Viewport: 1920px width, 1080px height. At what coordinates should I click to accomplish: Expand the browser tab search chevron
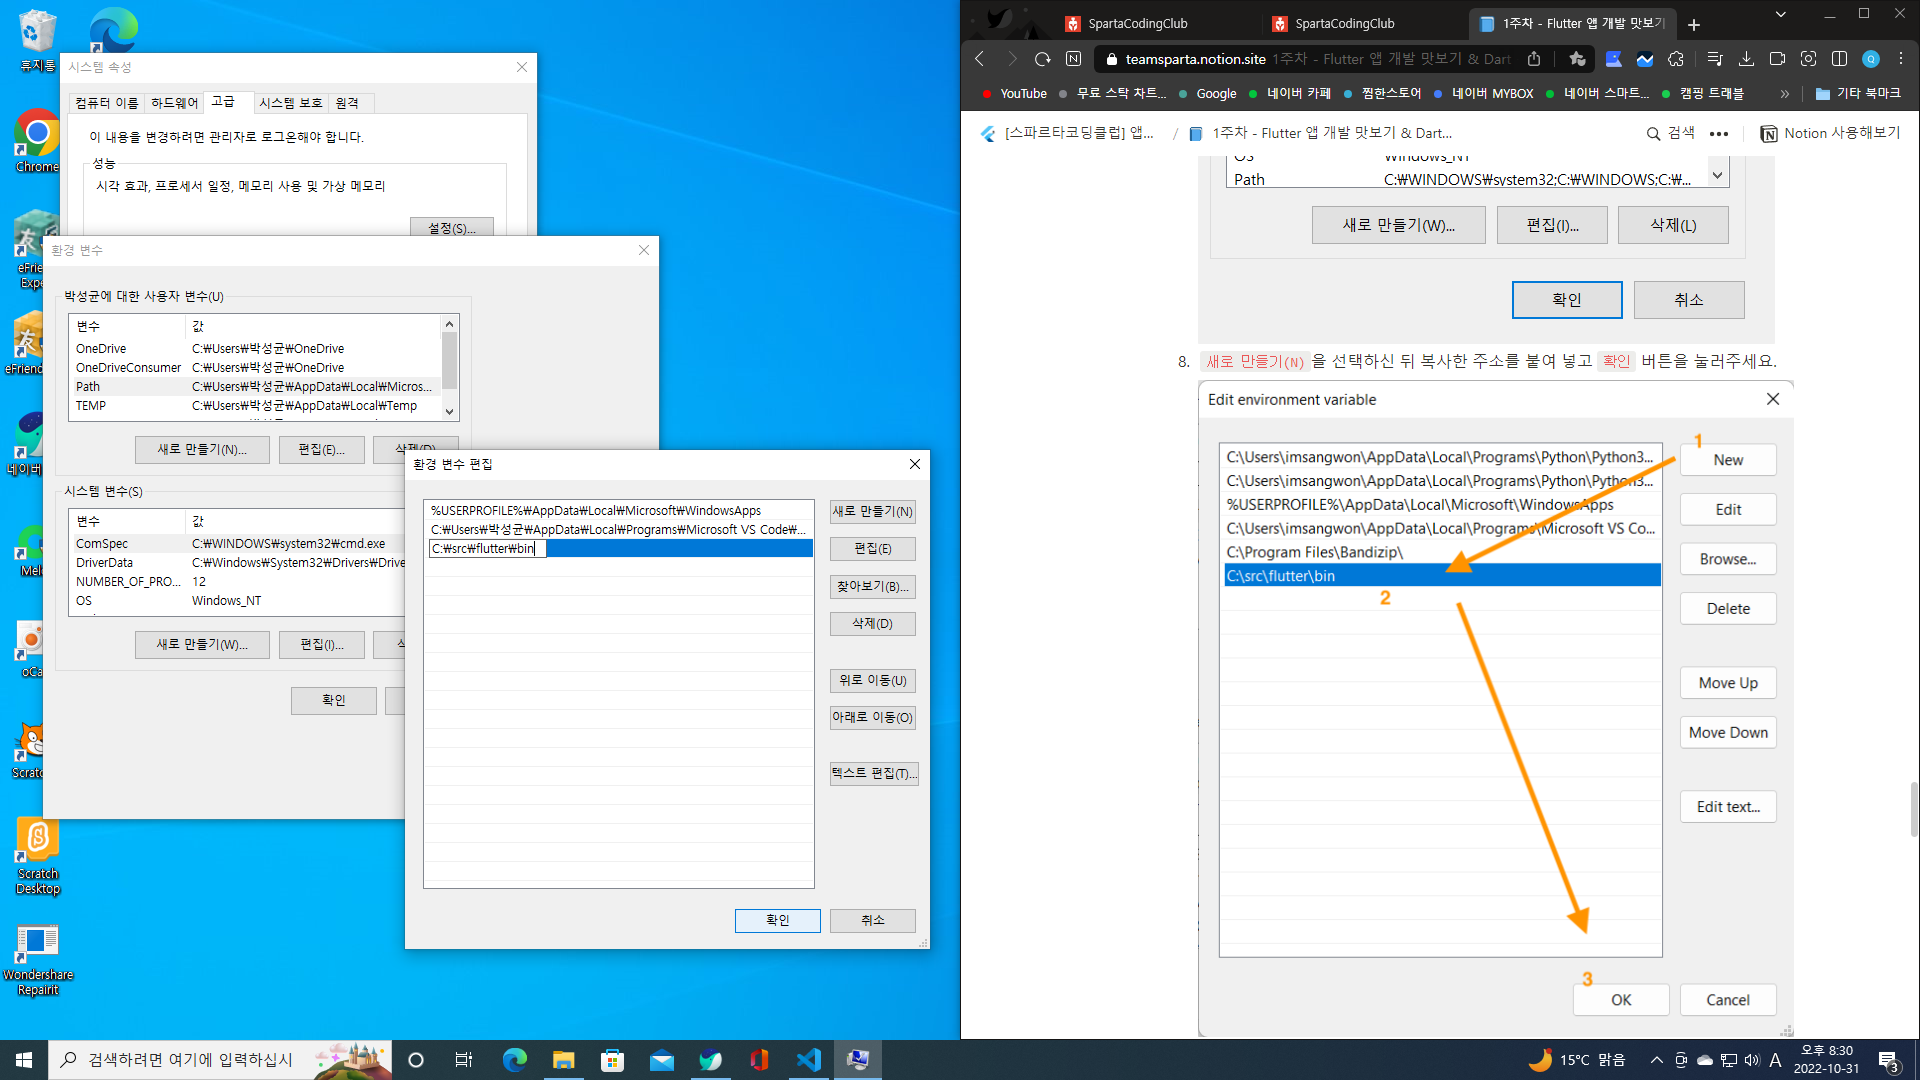(1780, 14)
